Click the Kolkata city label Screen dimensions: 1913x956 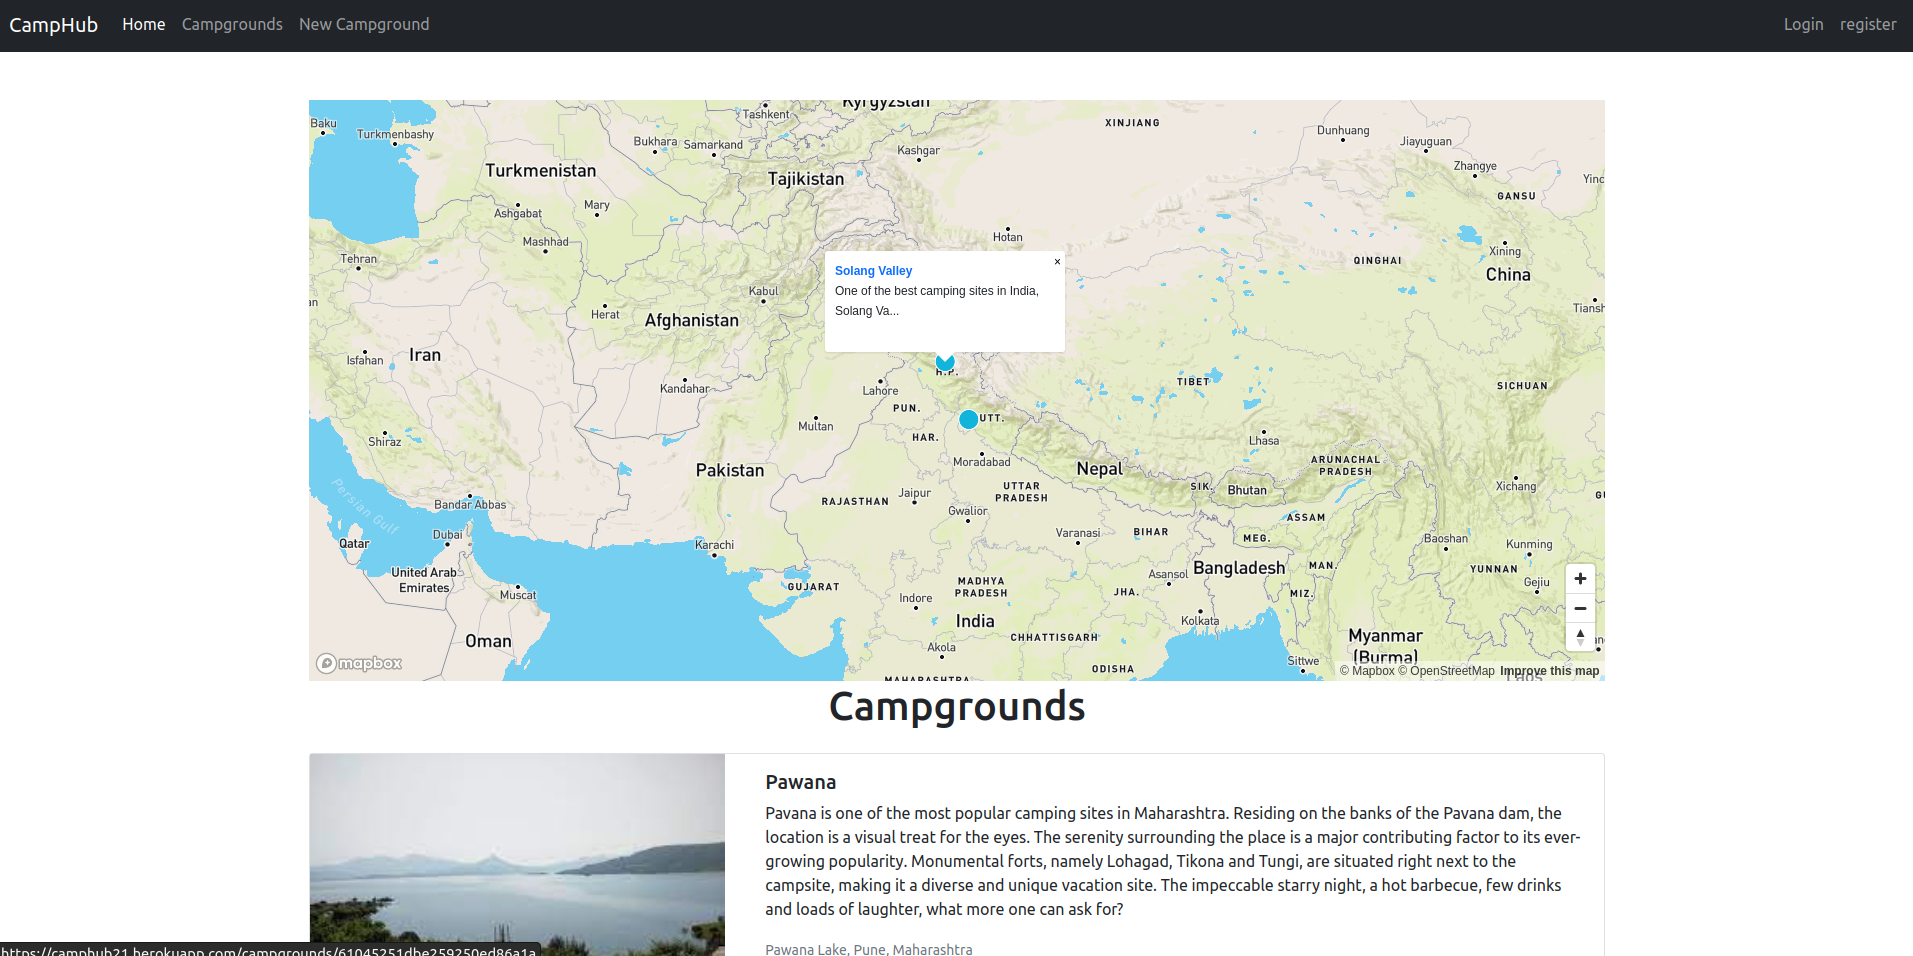(1200, 621)
